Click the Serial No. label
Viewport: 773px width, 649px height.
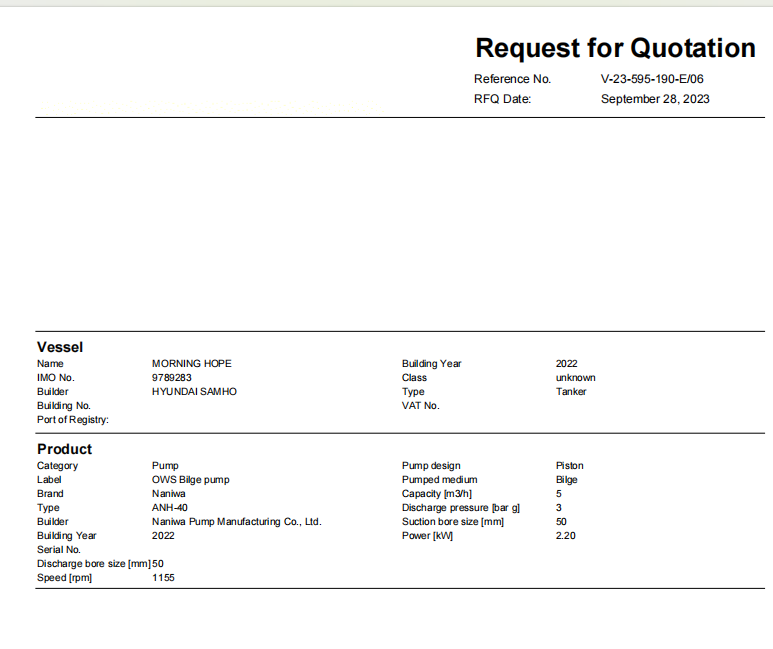[58, 550]
